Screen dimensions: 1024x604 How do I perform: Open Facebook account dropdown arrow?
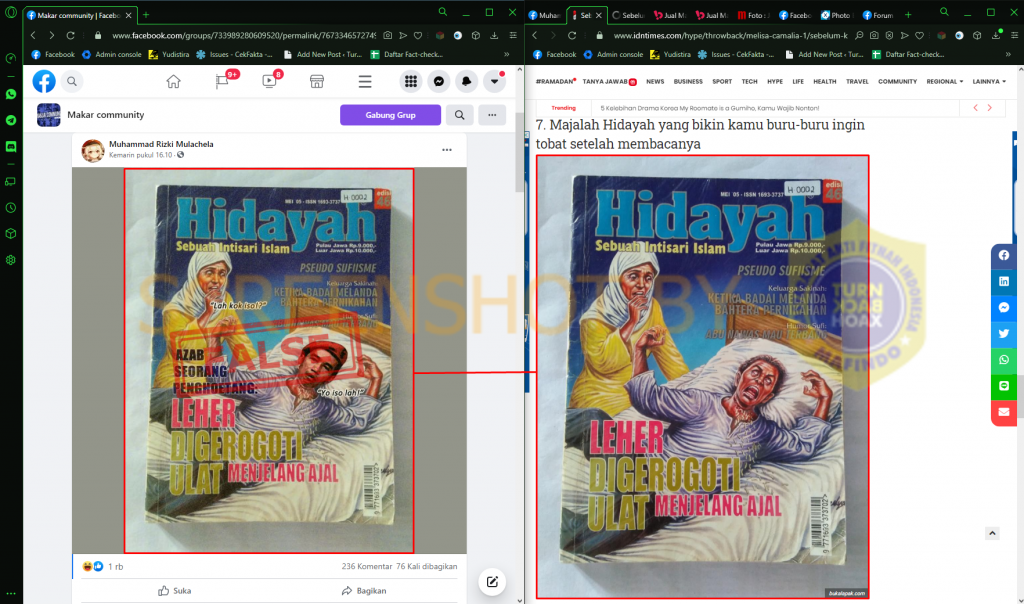(494, 82)
